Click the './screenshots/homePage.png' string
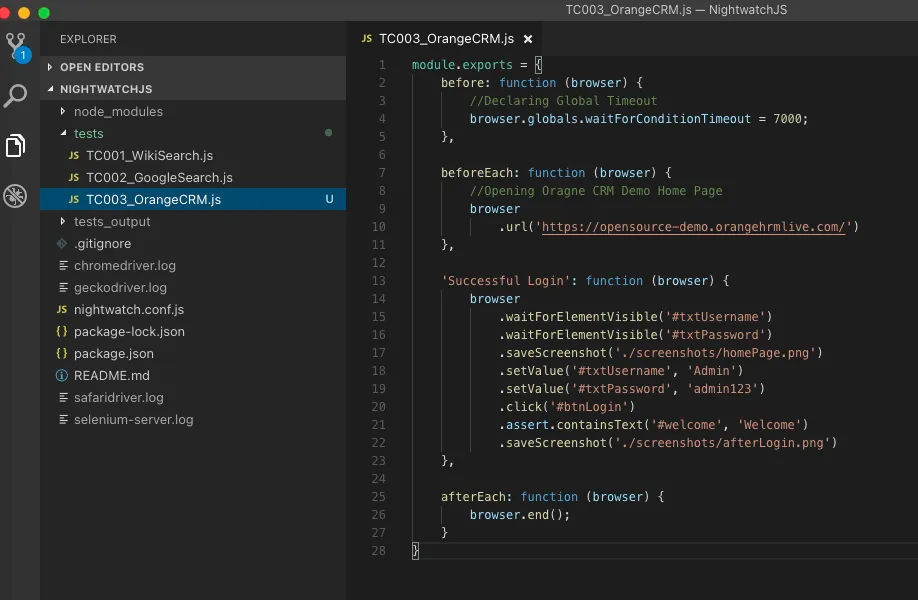 (715, 353)
